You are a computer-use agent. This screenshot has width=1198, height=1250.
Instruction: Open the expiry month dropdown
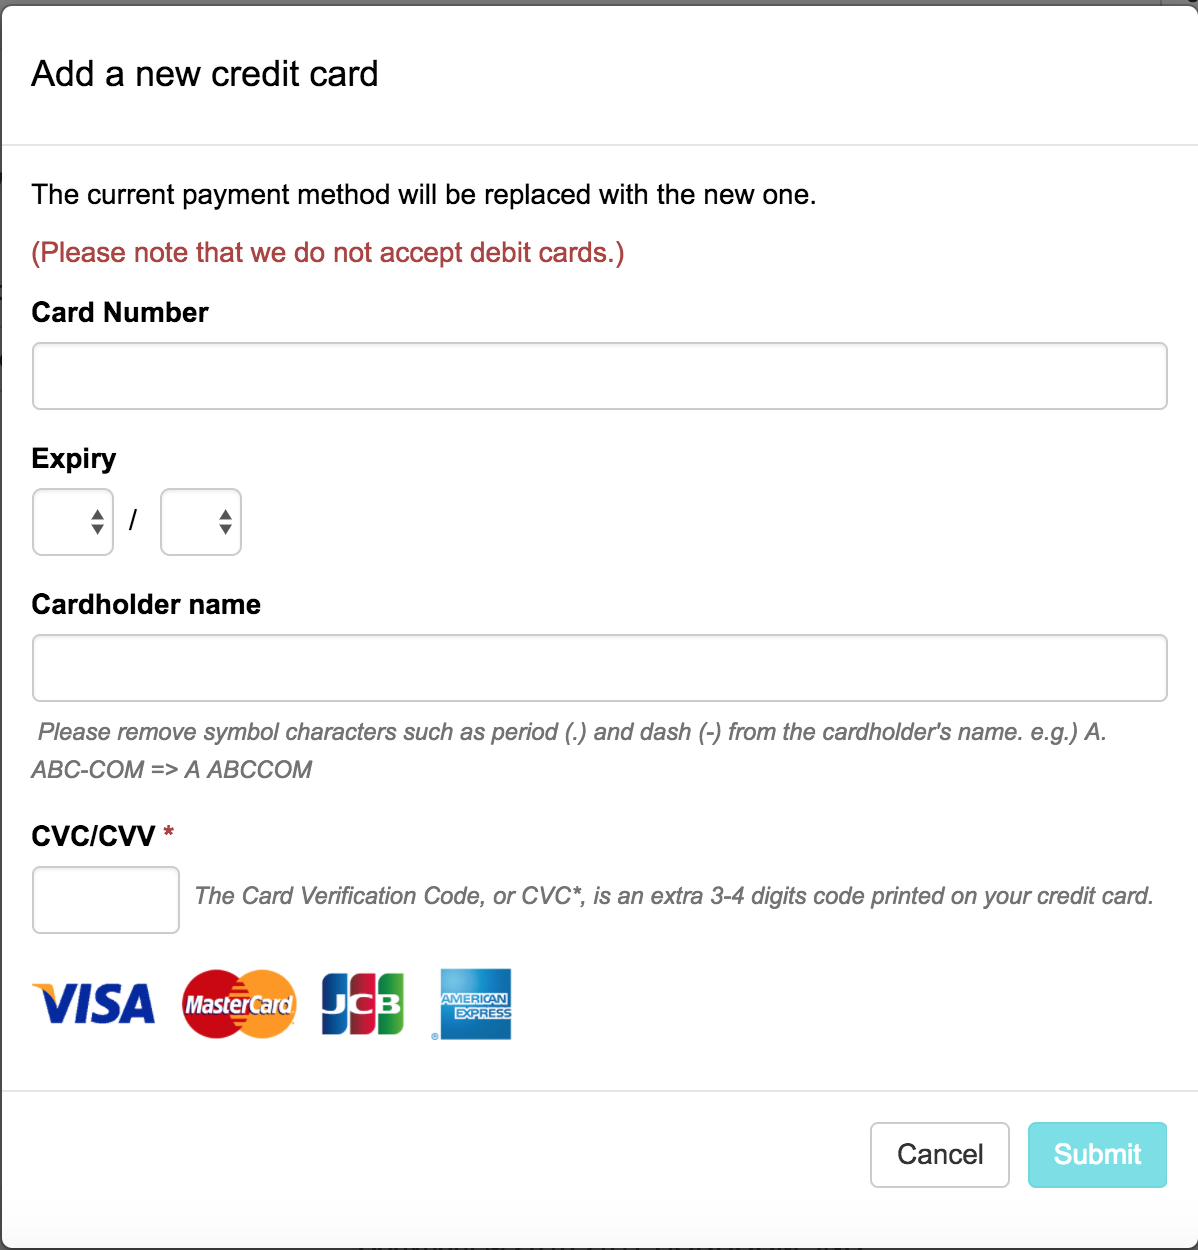73,522
